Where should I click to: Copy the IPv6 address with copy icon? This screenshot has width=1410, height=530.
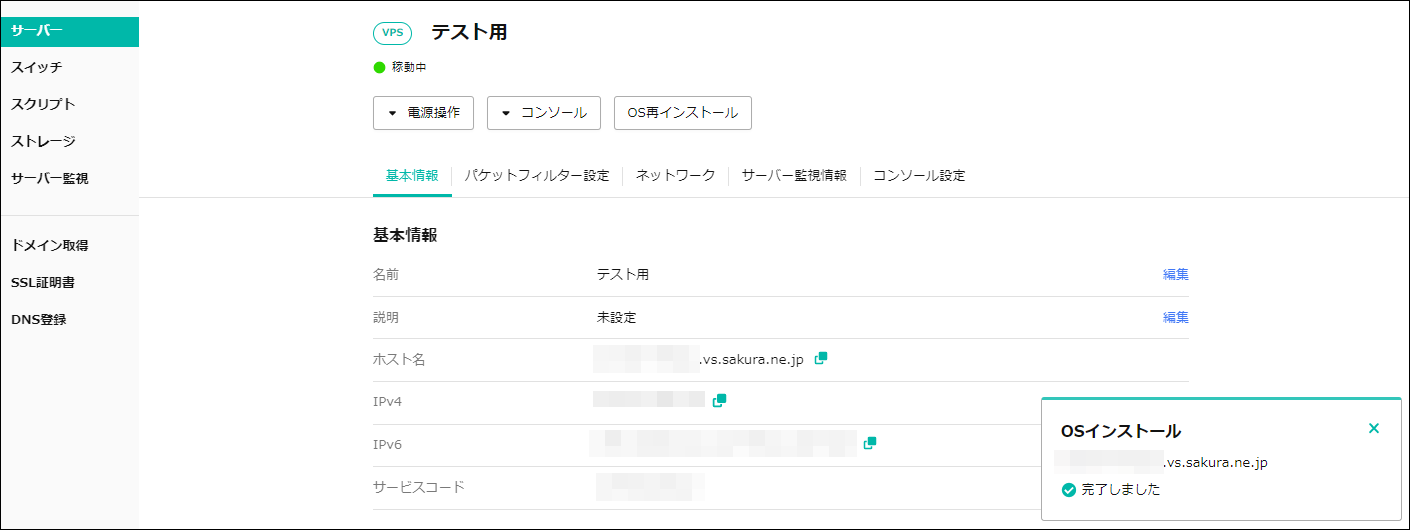click(870, 442)
